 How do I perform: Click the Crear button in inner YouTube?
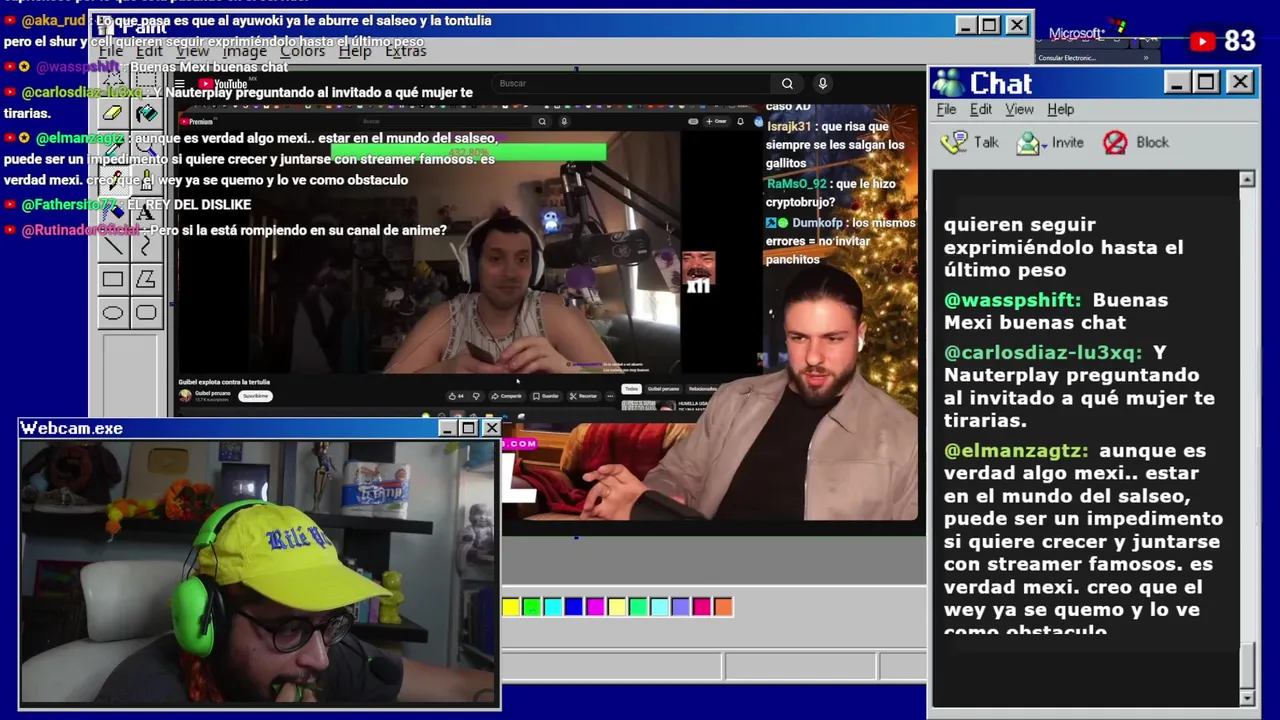(716, 121)
